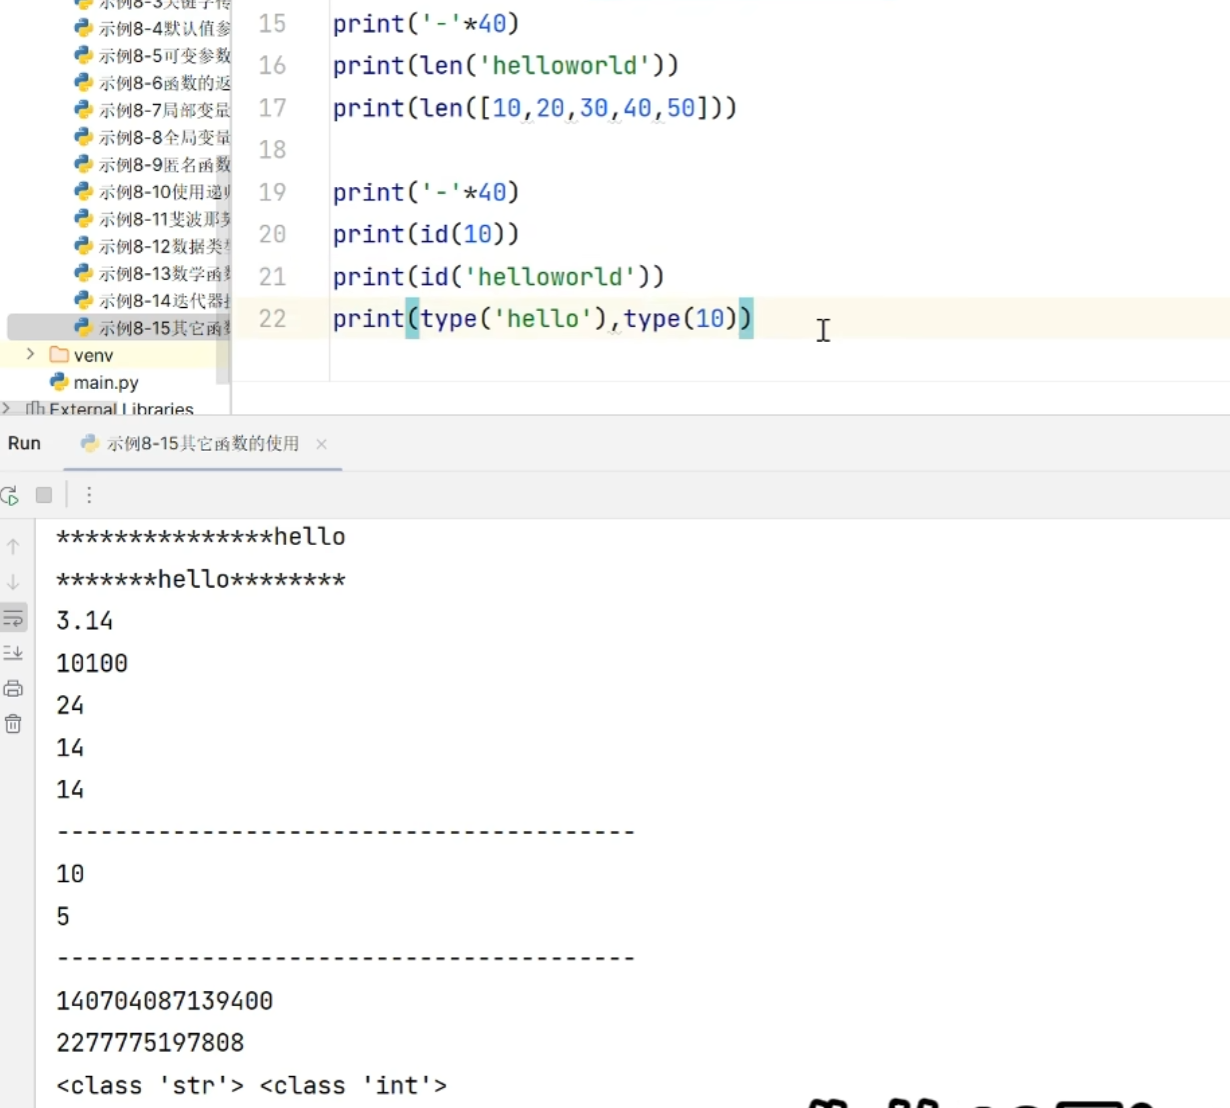The width and height of the screenshot is (1230, 1108).
Task: Click console output 10100
Action: coord(92,663)
